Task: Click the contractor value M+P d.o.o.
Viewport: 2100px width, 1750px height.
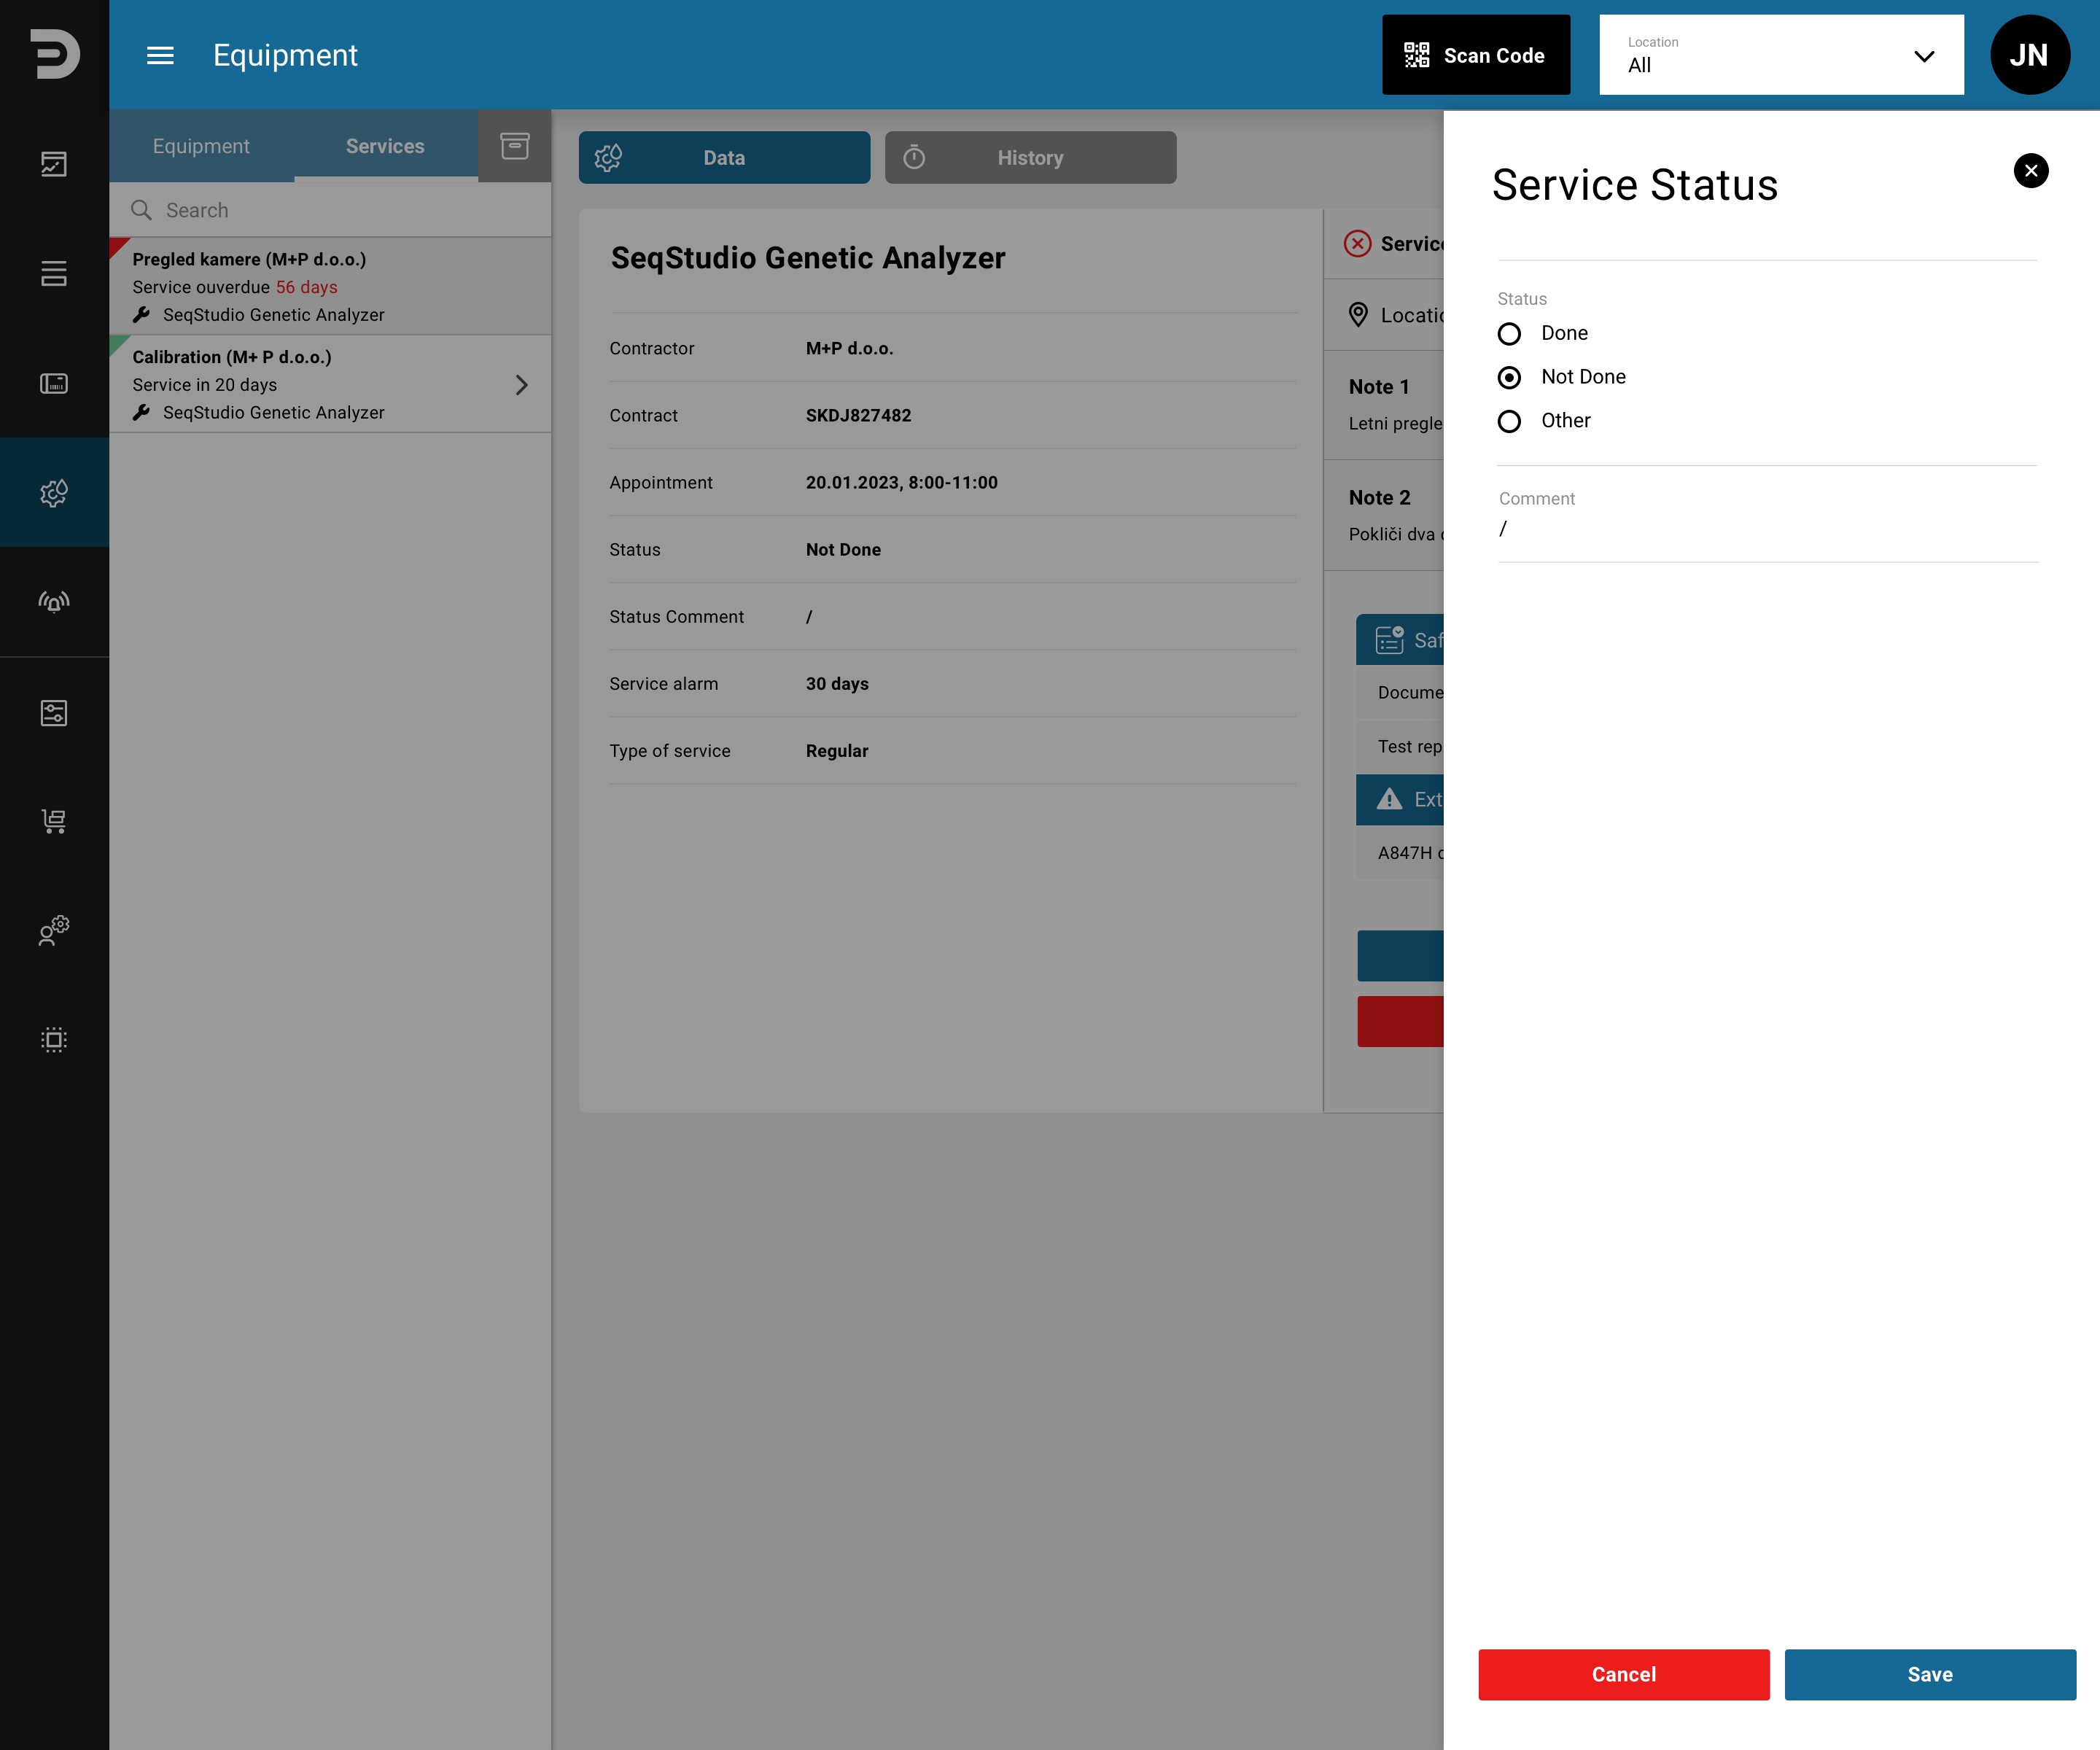Action: point(849,348)
